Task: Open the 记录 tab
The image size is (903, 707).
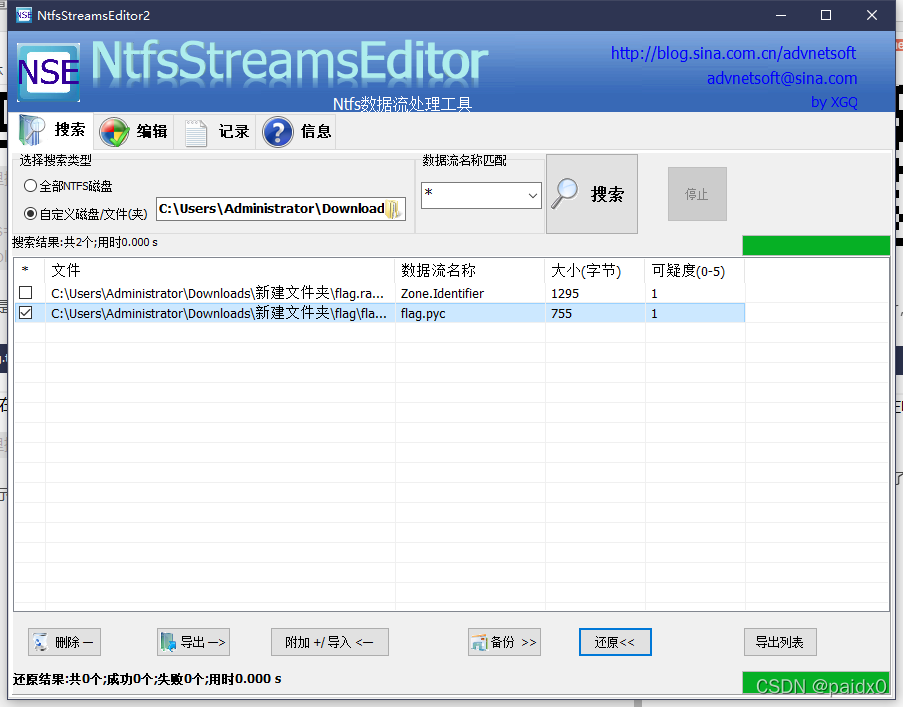Action: (217, 132)
